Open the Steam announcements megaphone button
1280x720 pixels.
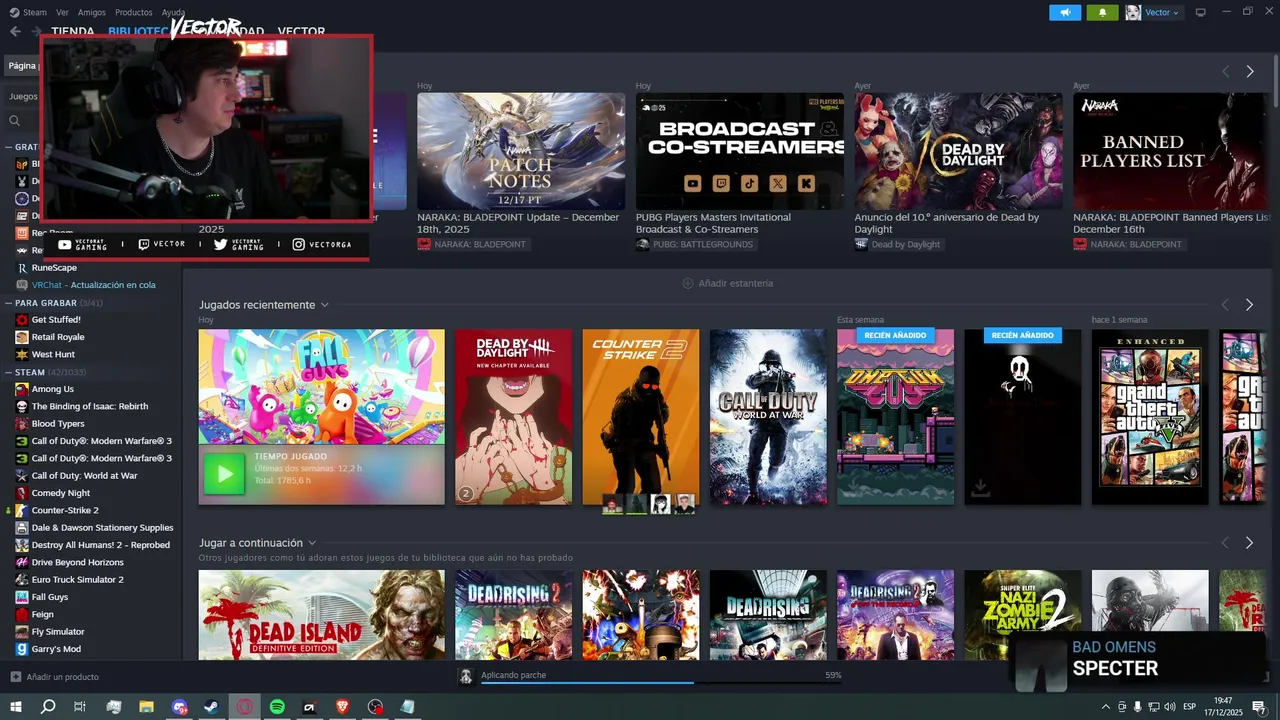(1065, 12)
